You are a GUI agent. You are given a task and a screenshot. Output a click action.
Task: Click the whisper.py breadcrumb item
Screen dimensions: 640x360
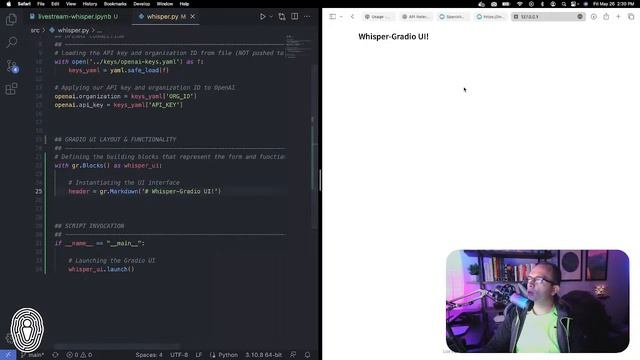tap(69, 30)
